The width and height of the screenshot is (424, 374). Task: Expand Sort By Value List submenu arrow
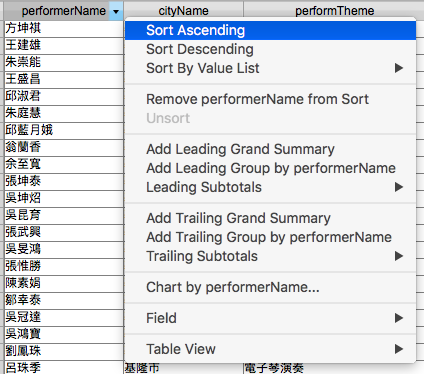(399, 68)
